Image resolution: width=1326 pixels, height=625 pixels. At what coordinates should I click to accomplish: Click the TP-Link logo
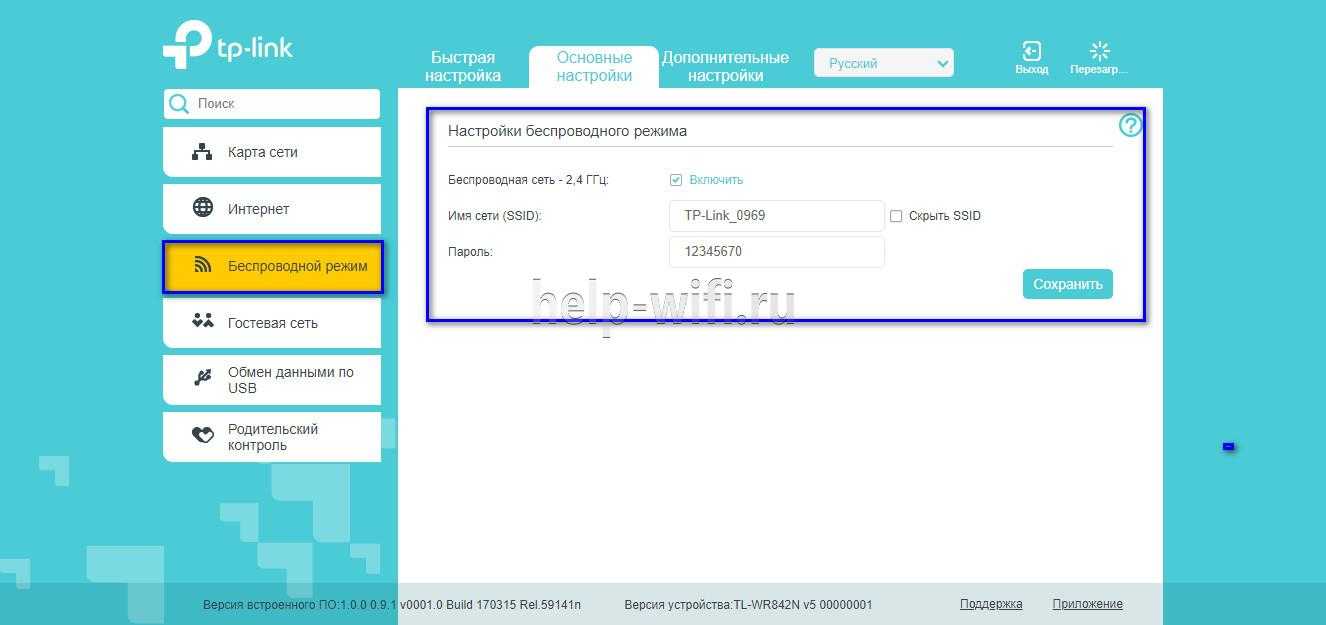point(228,45)
